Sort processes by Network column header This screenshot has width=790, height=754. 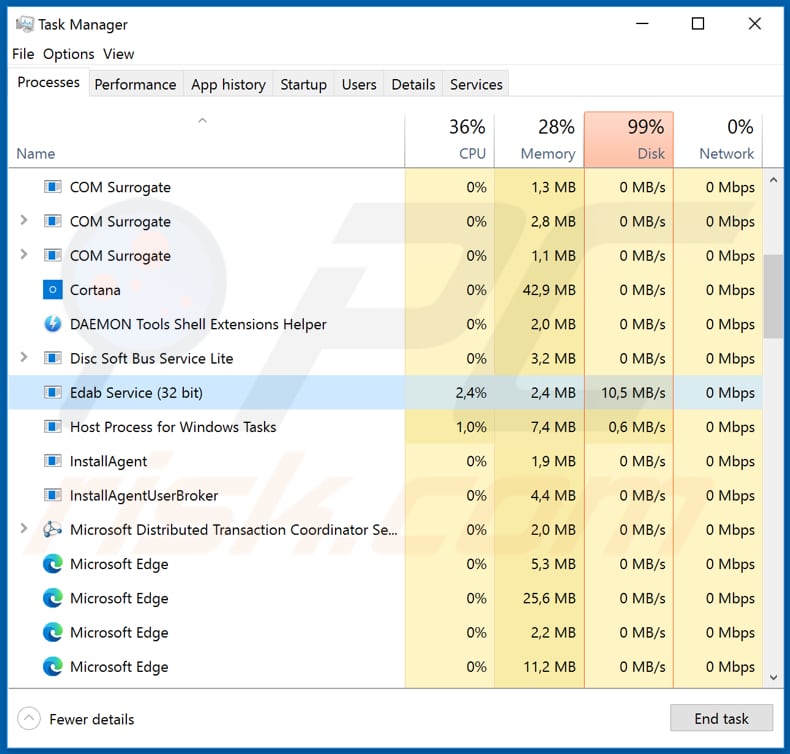[x=718, y=140]
